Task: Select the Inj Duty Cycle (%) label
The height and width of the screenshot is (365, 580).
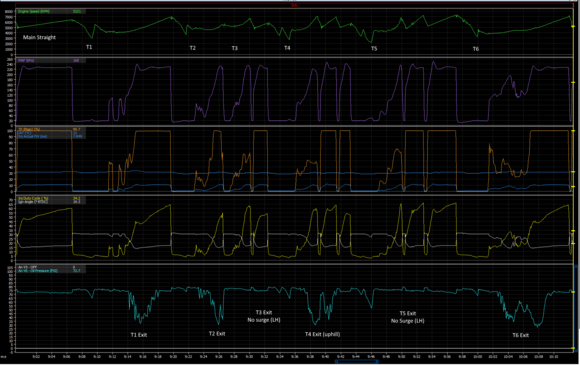Action: coord(33,199)
